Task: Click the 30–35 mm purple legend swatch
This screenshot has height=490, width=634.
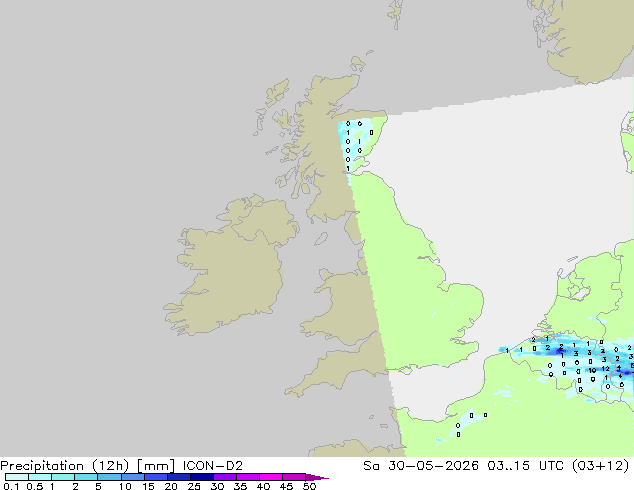Action: 225,477
